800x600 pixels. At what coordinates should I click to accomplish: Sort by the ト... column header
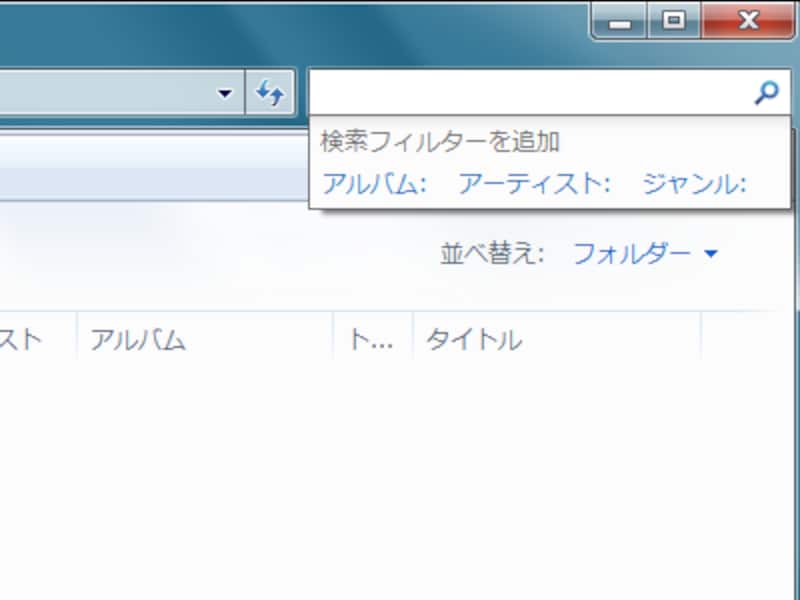point(372,339)
